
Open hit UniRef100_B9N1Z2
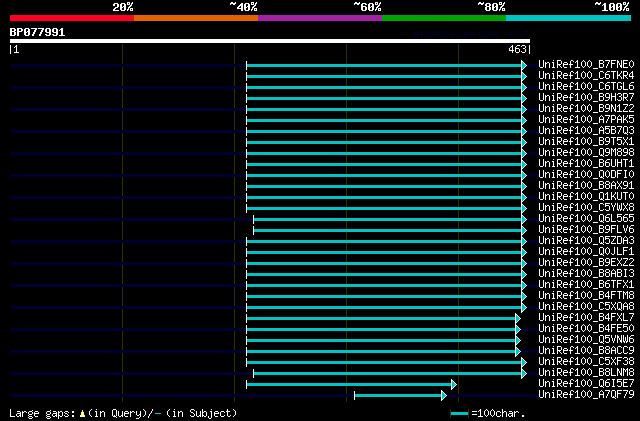(x=586, y=109)
